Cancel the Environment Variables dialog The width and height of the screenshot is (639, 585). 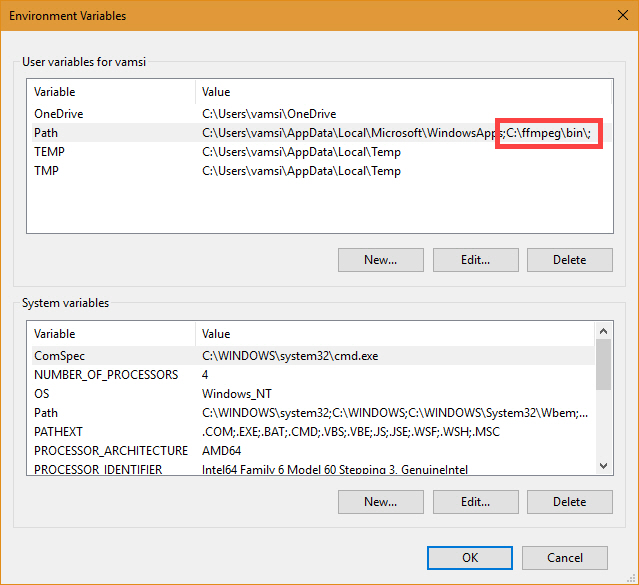coord(565,558)
